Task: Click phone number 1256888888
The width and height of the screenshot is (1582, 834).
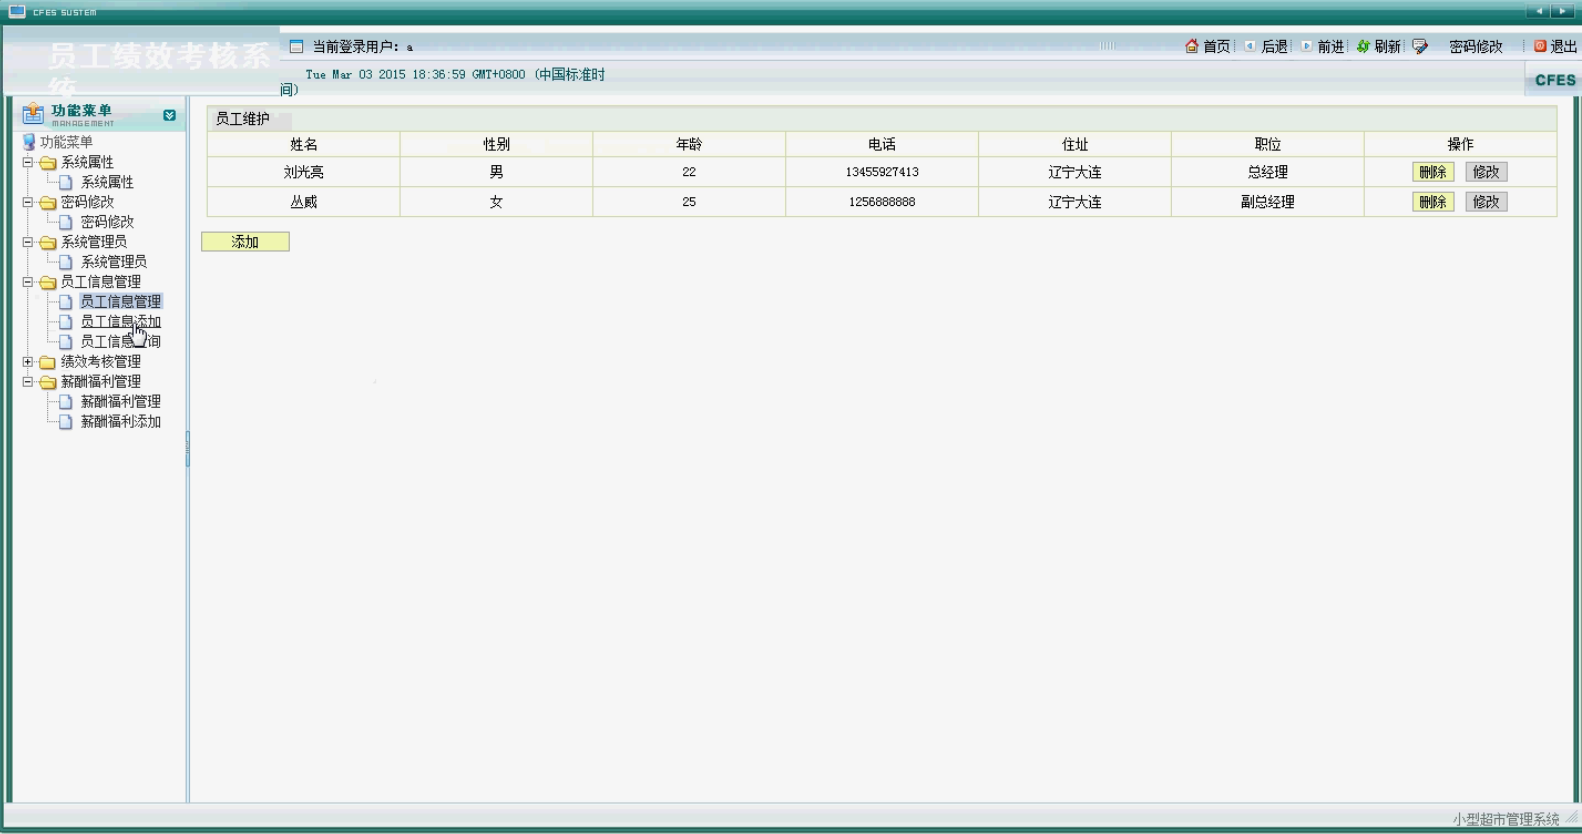Action: pyautogui.click(x=882, y=202)
